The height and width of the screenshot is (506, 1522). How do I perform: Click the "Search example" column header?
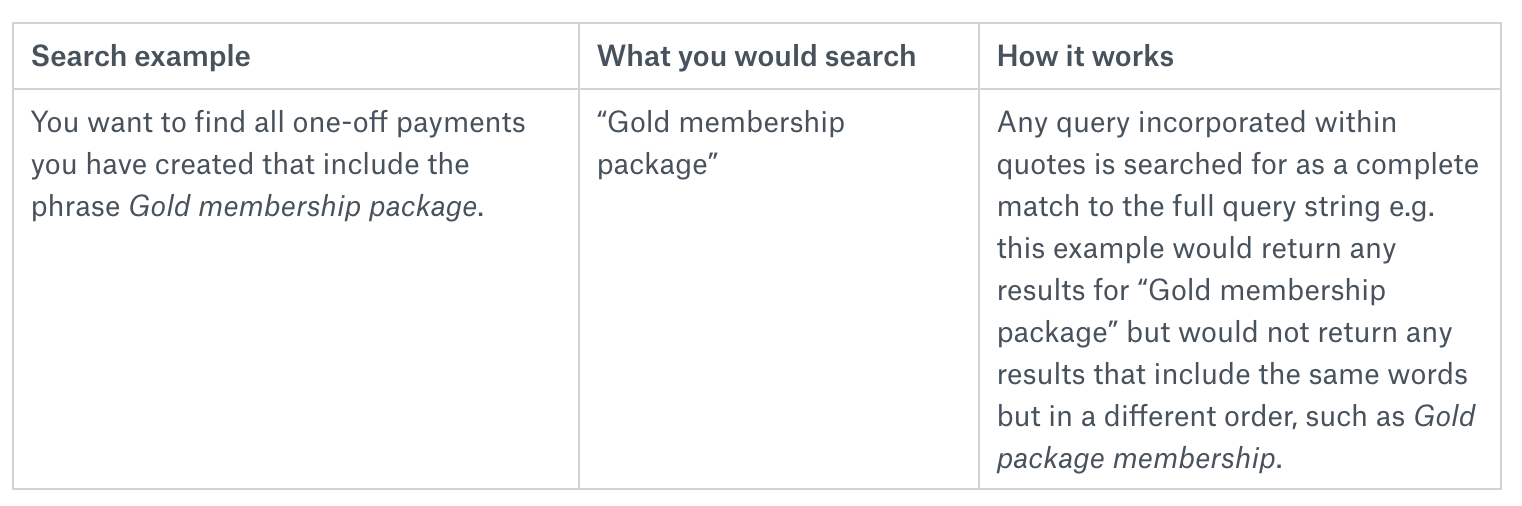[x=140, y=56]
